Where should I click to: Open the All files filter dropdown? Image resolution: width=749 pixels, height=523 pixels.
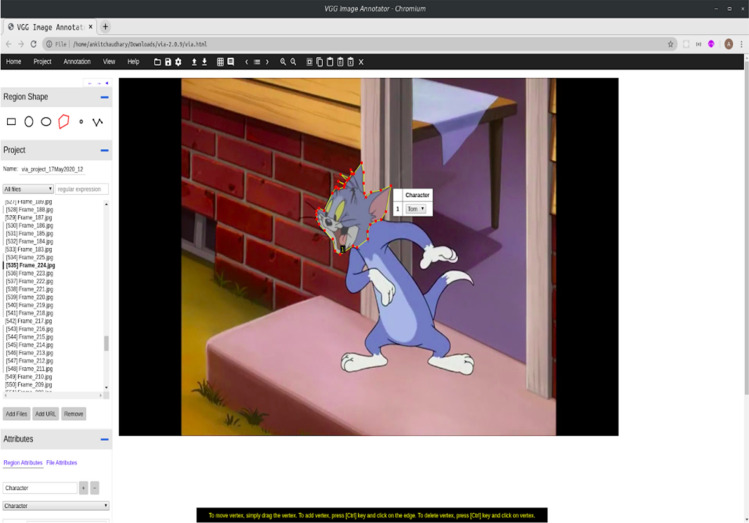pyautogui.click(x=28, y=189)
